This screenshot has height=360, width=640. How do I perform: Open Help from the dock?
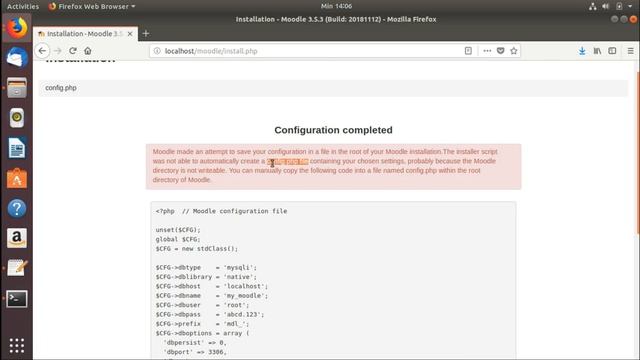(x=17, y=208)
